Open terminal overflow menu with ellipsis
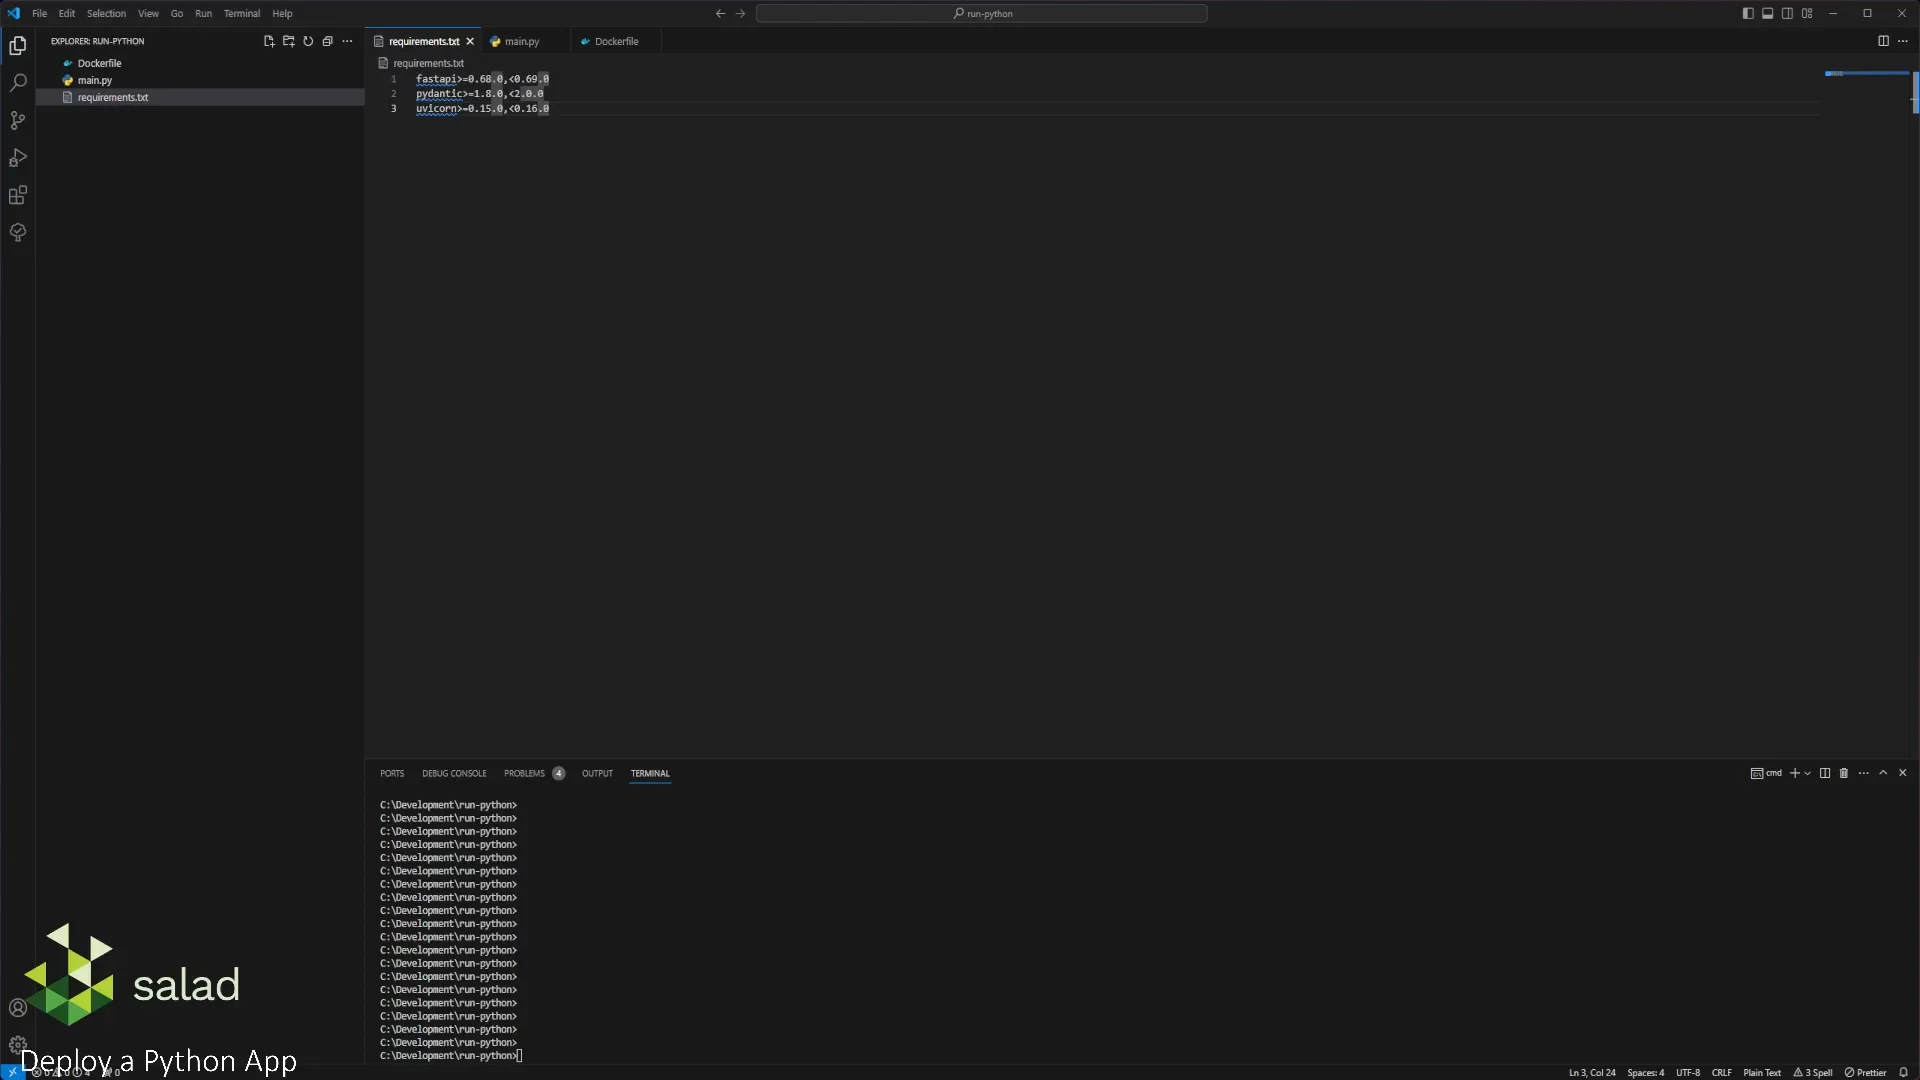The width and height of the screenshot is (1920, 1080). click(1863, 773)
